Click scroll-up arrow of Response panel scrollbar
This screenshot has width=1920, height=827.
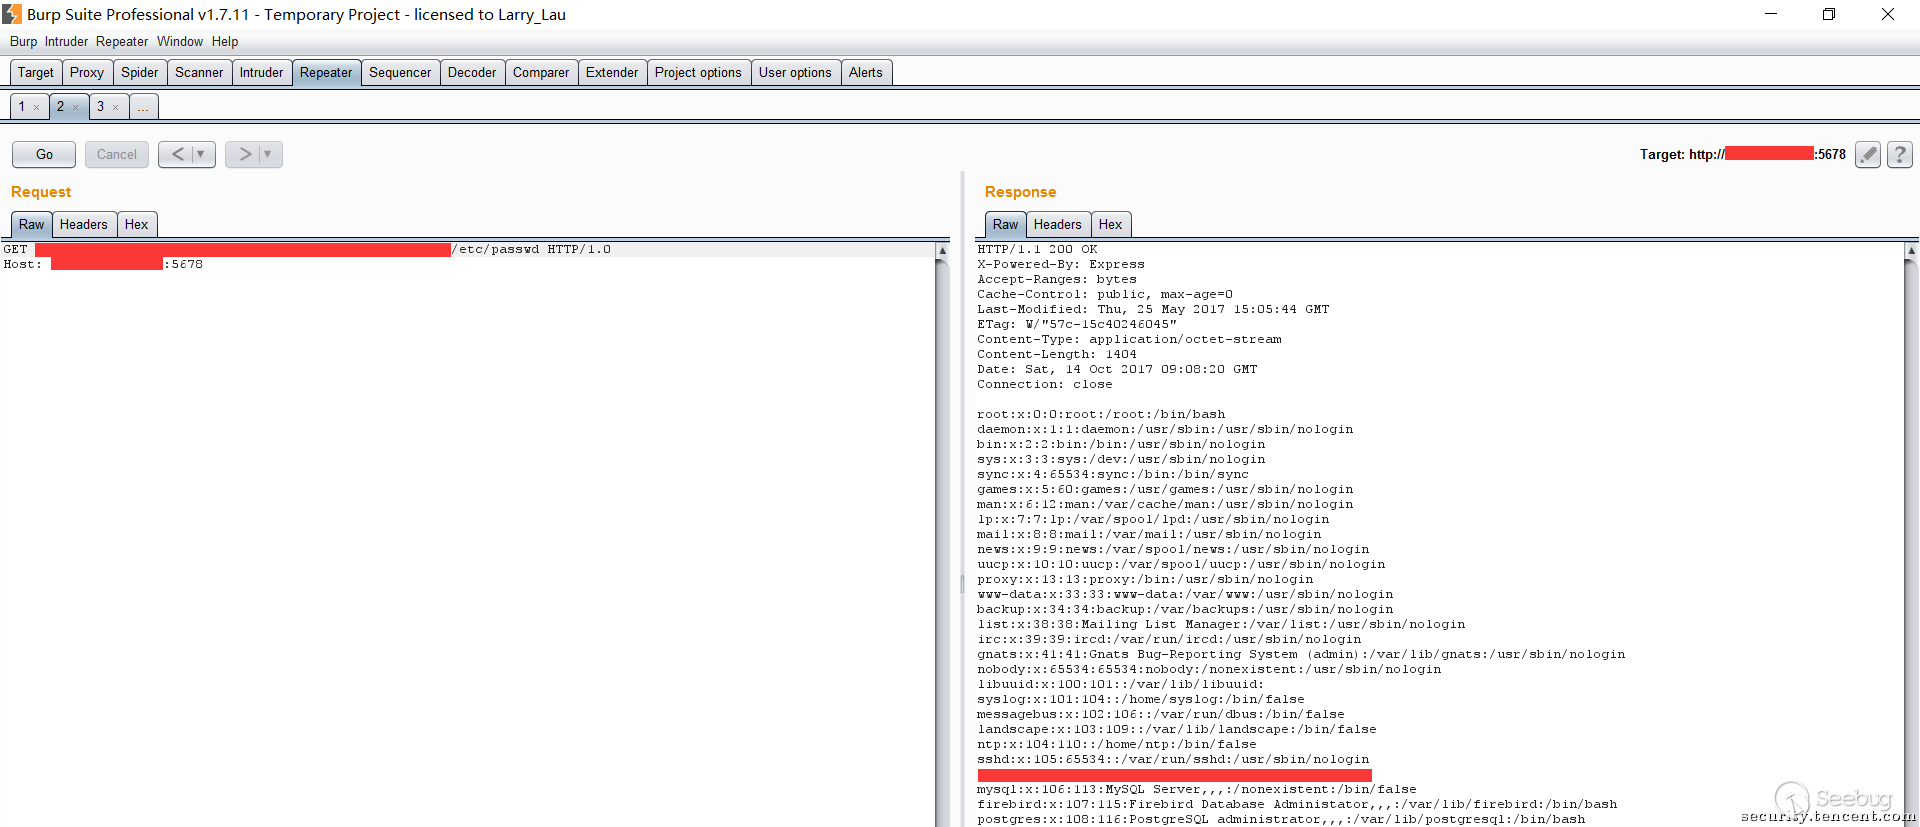(x=1911, y=250)
